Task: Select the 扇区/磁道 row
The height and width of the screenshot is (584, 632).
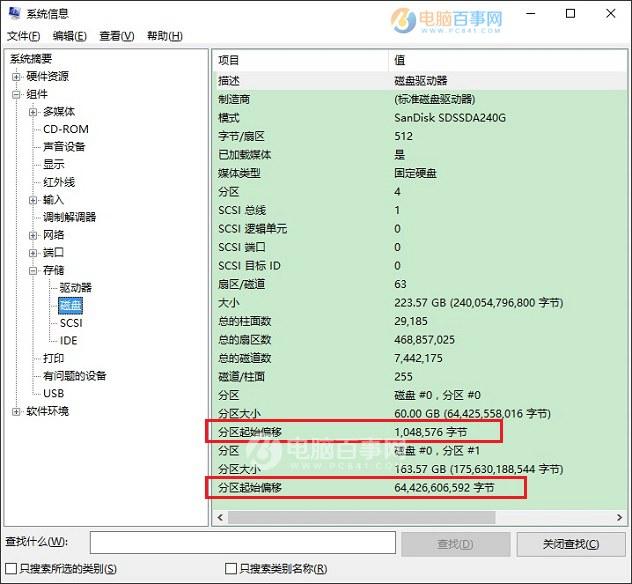Action: [x=420, y=285]
